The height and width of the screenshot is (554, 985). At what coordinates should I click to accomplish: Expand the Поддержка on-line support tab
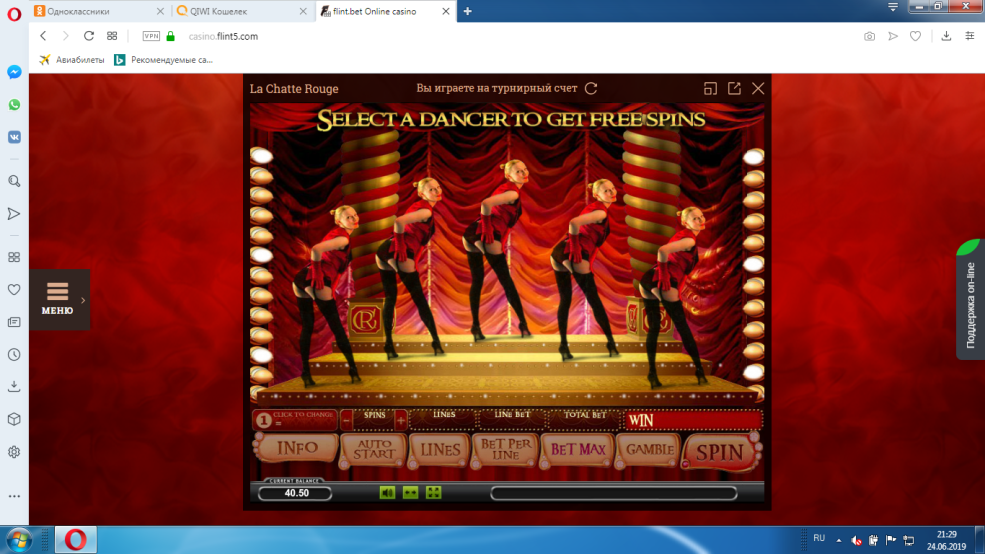click(x=969, y=300)
